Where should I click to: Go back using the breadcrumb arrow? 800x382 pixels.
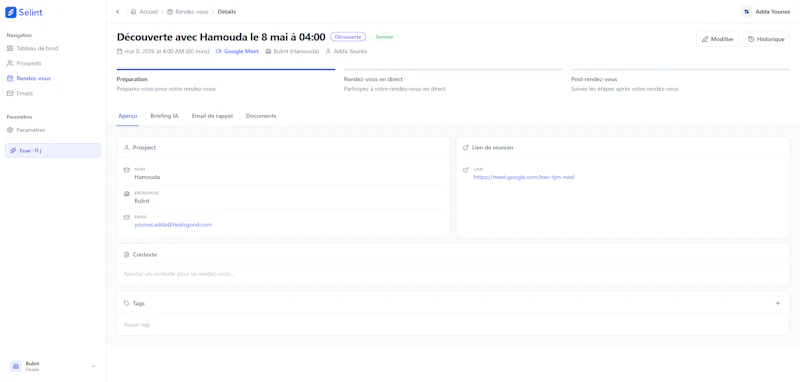point(118,11)
